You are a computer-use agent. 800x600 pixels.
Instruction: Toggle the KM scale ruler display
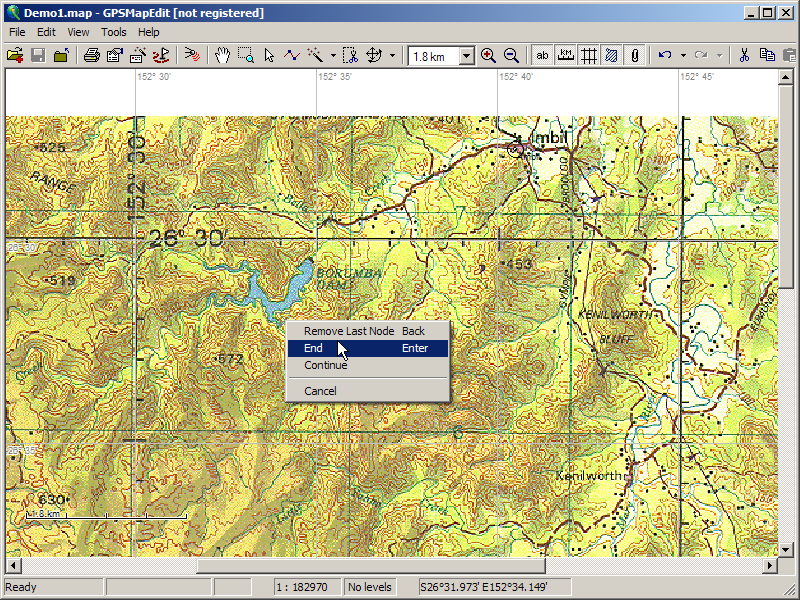566,56
